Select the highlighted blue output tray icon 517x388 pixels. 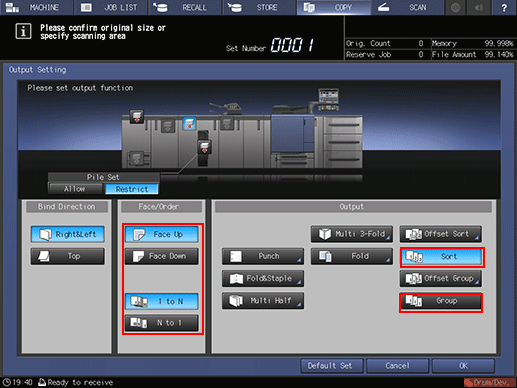pos(189,124)
